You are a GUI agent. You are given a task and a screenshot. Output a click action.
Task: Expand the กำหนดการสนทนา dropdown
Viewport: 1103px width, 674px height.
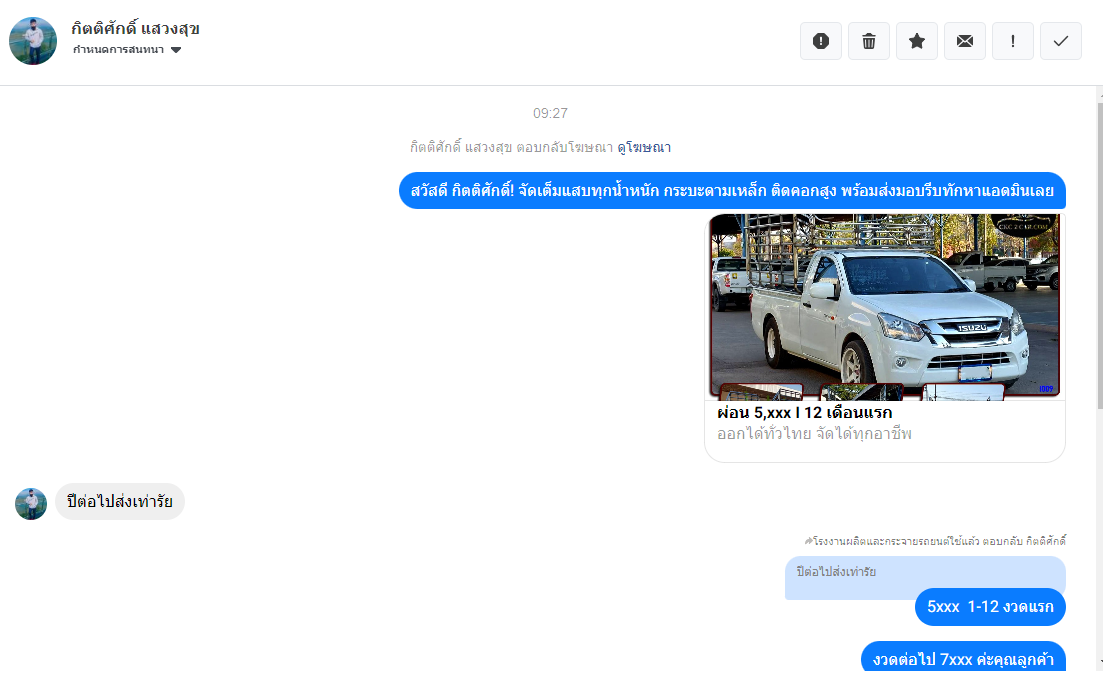coord(119,50)
